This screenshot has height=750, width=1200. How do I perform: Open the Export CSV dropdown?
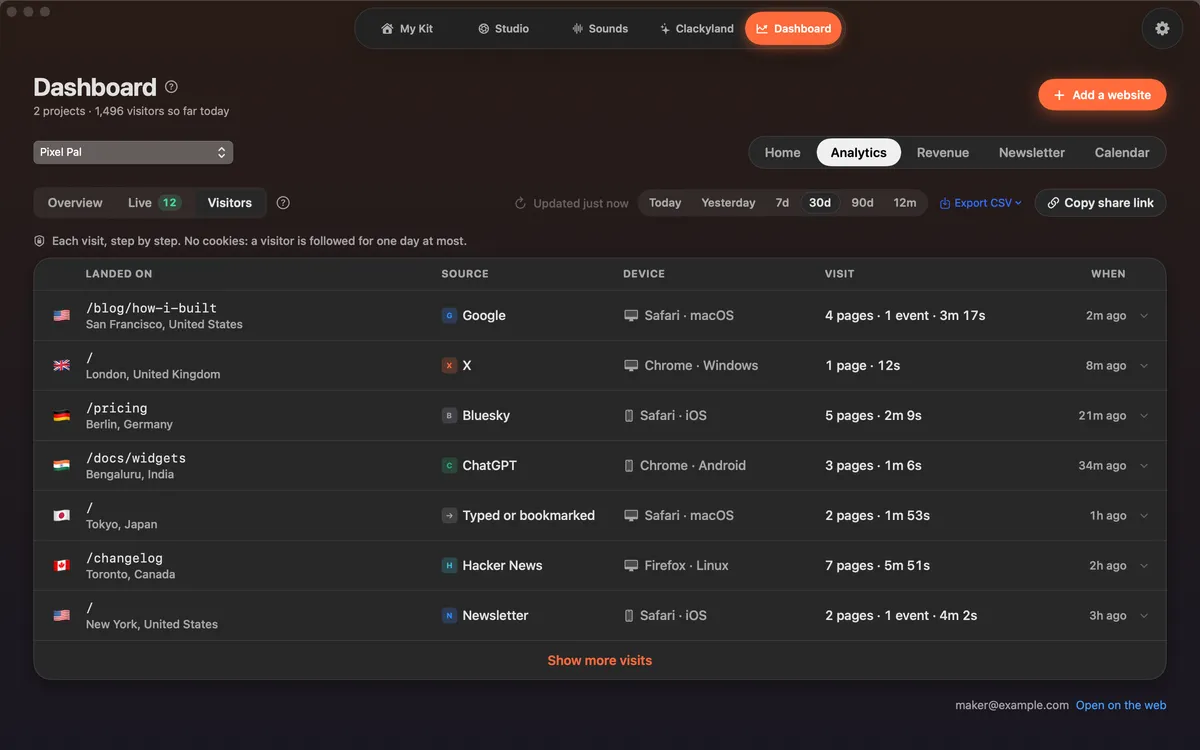pos(981,203)
